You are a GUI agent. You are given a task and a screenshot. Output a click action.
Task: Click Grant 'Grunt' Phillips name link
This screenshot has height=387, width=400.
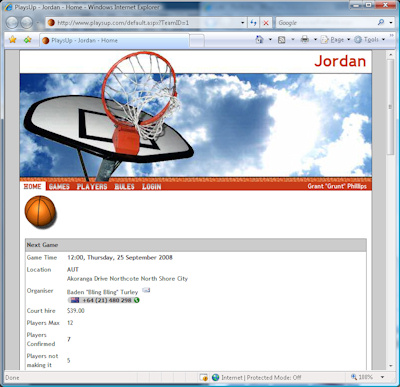pos(337,186)
